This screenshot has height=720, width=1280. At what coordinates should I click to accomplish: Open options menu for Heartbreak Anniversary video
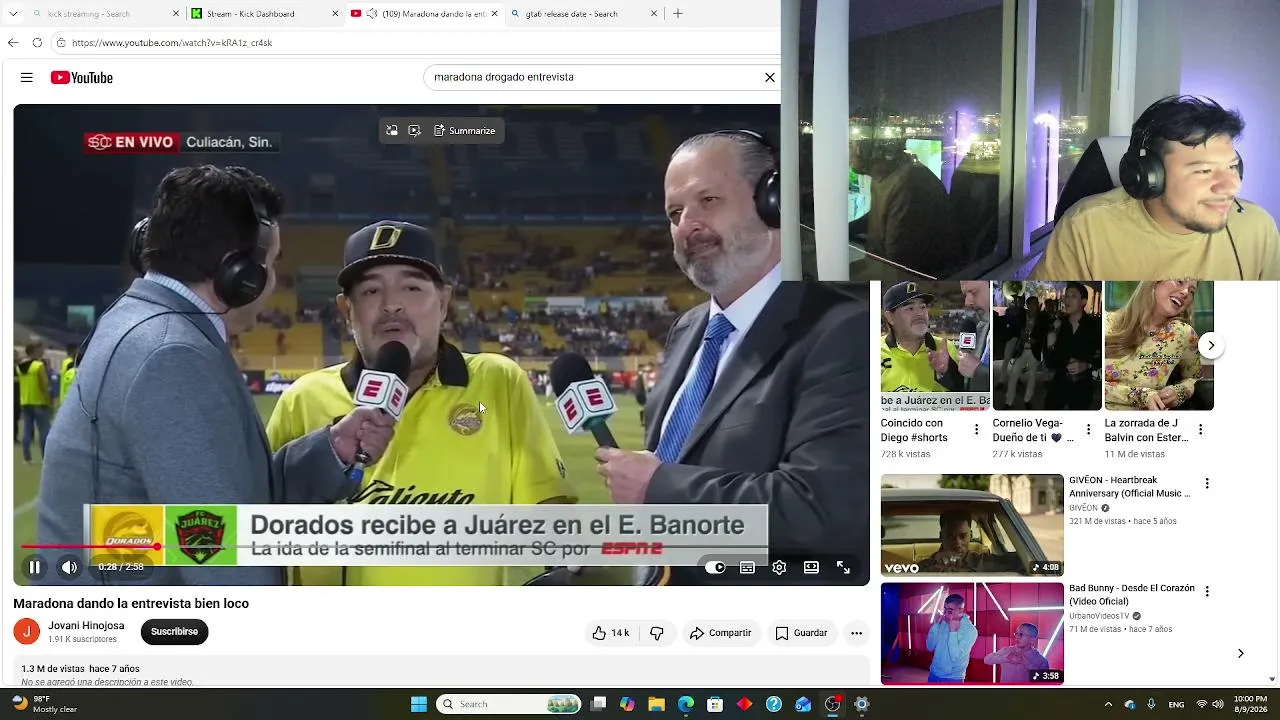(x=1207, y=484)
